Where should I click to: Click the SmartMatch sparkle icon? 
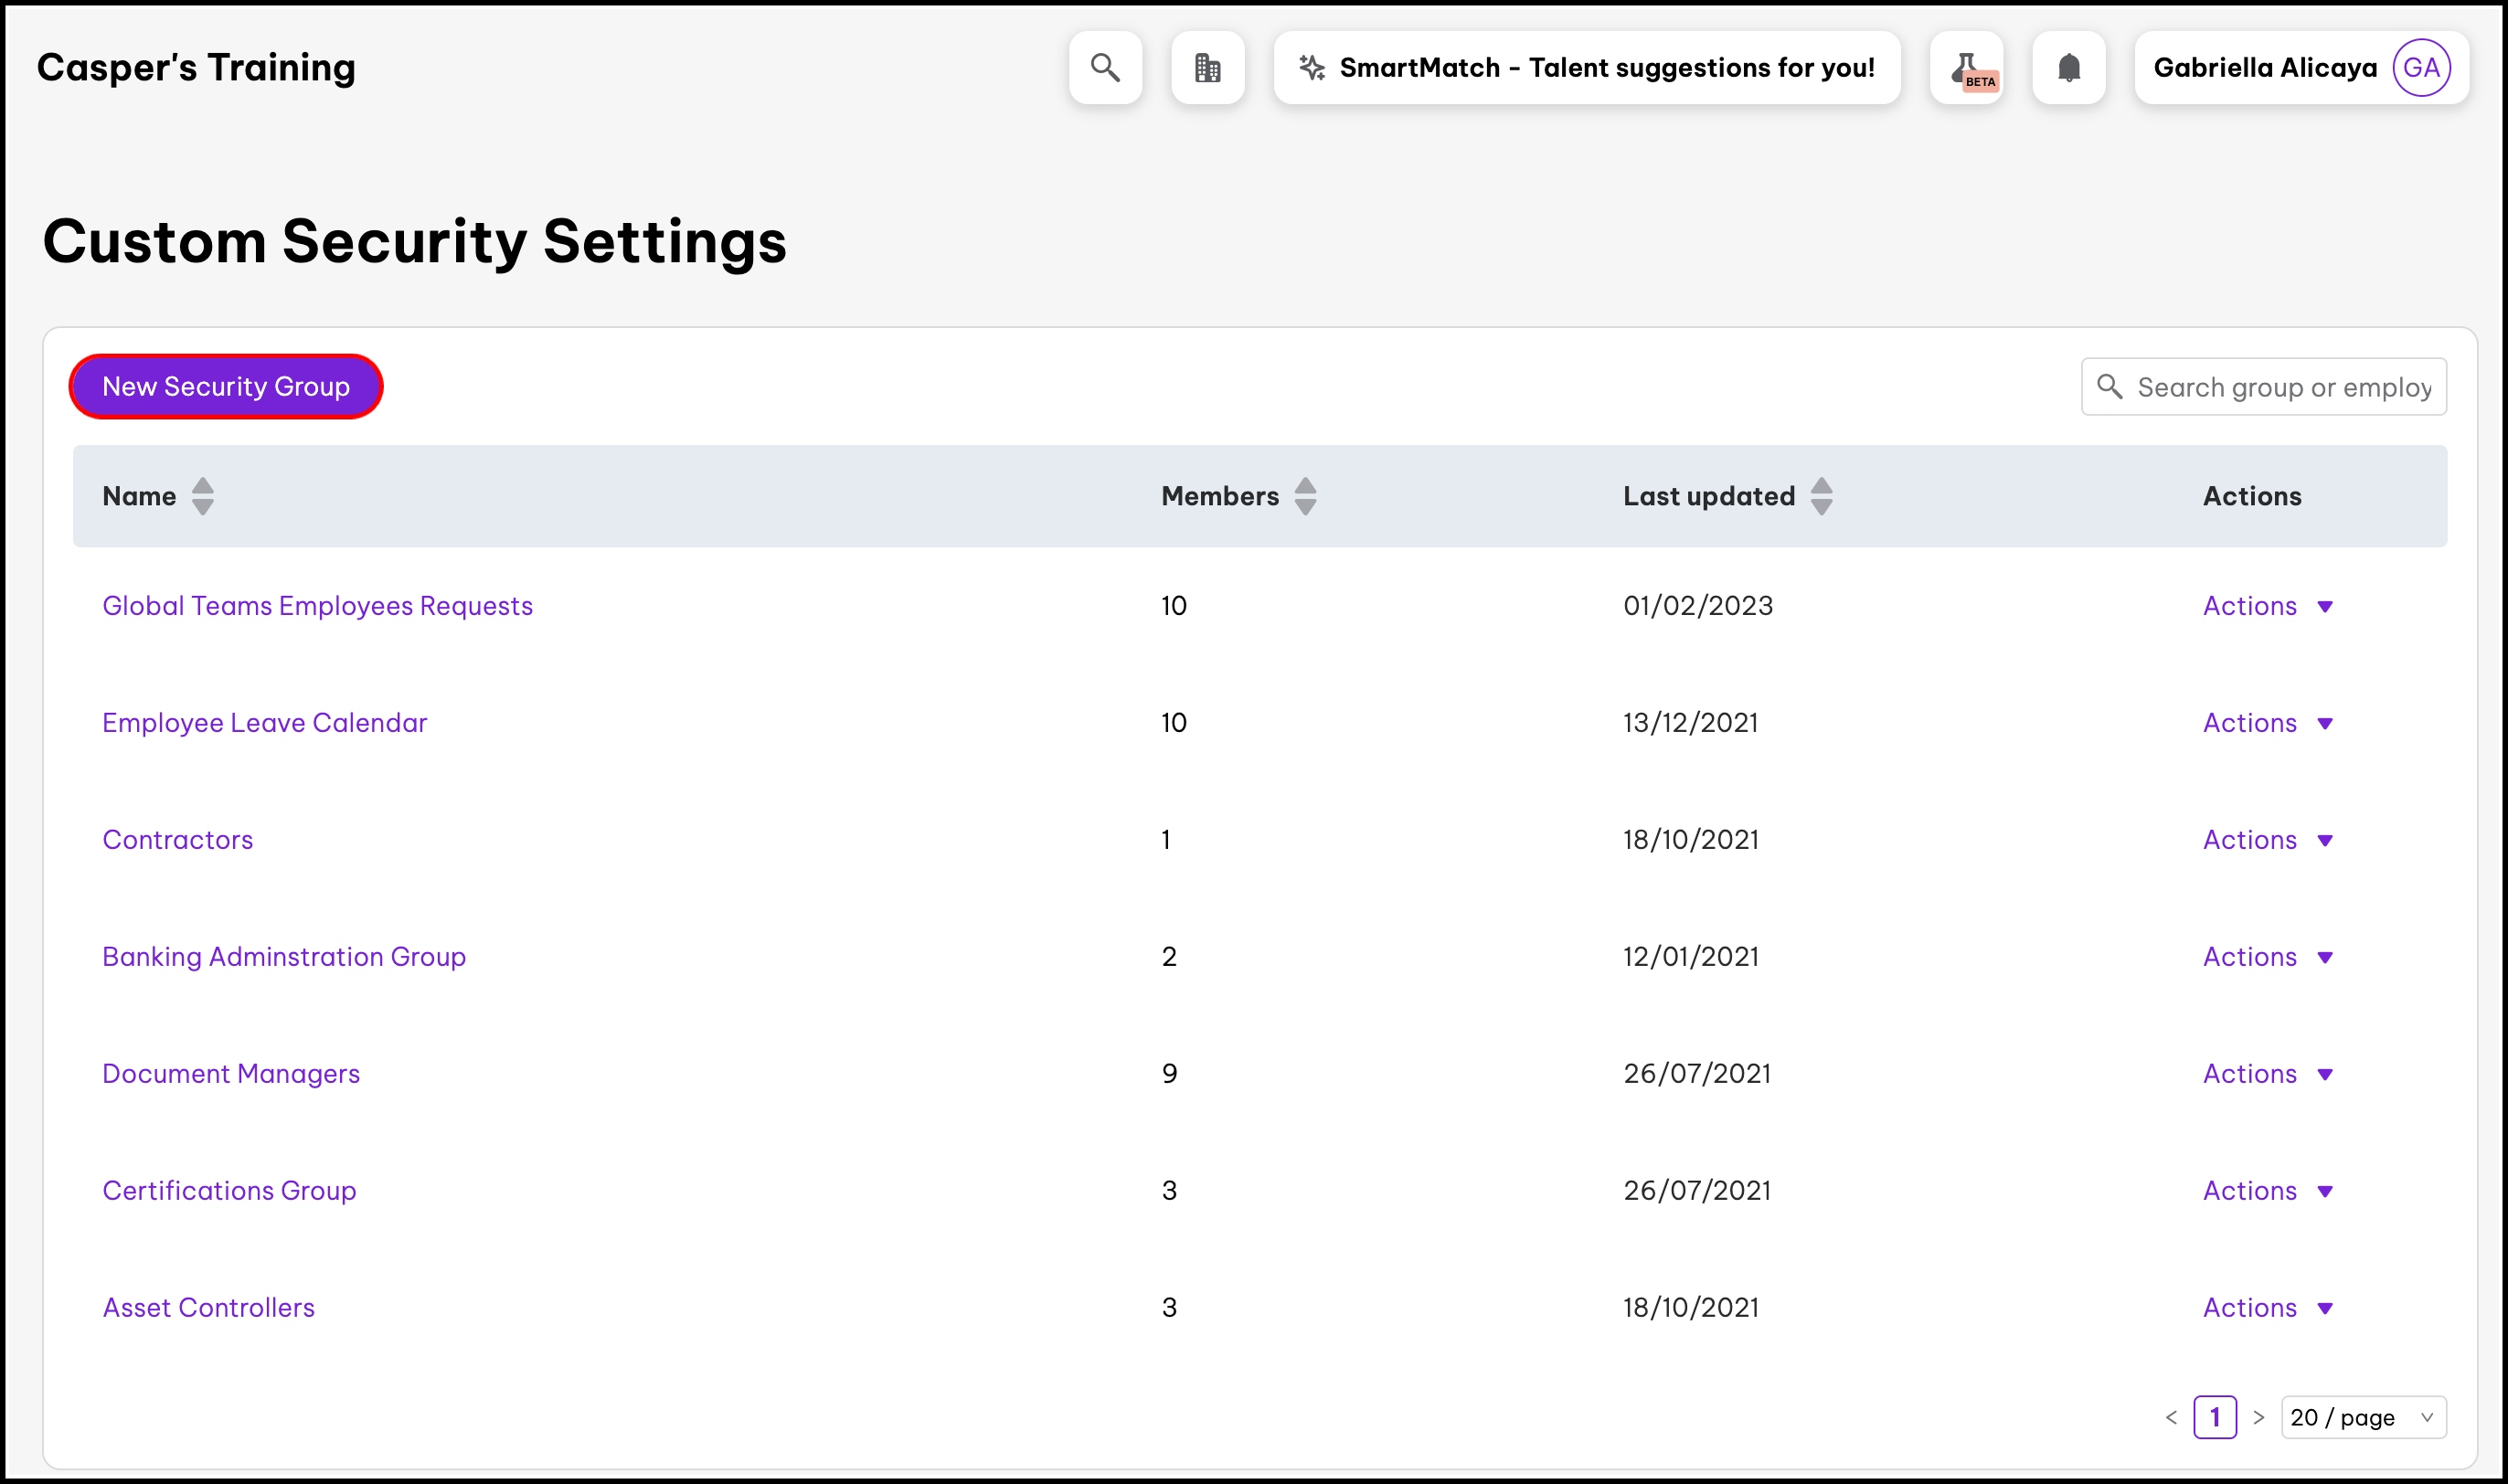click(1311, 67)
